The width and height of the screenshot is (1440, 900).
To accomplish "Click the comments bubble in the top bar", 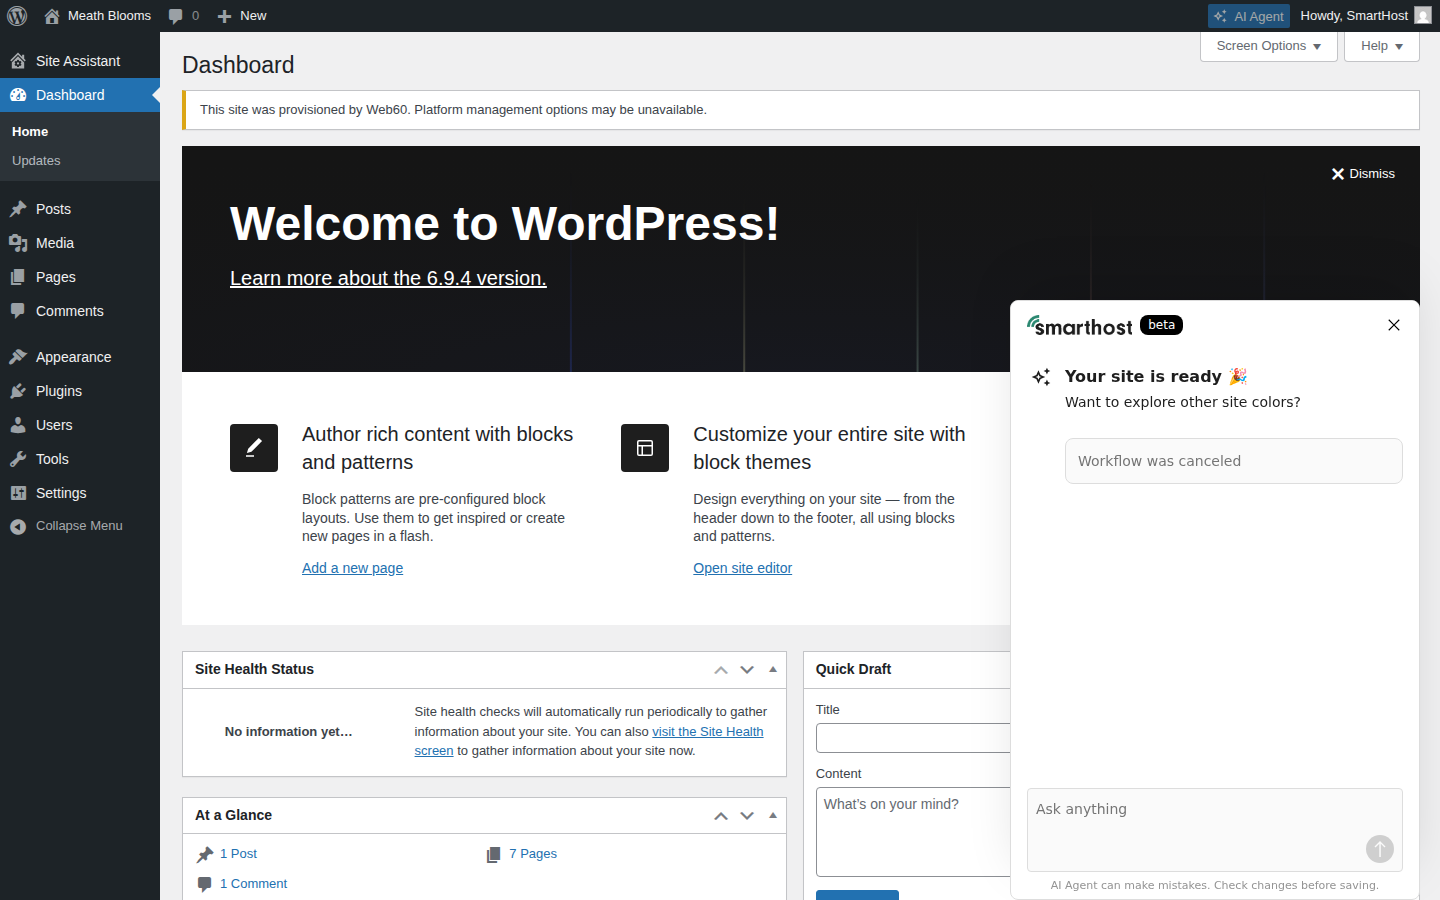I will point(177,15).
